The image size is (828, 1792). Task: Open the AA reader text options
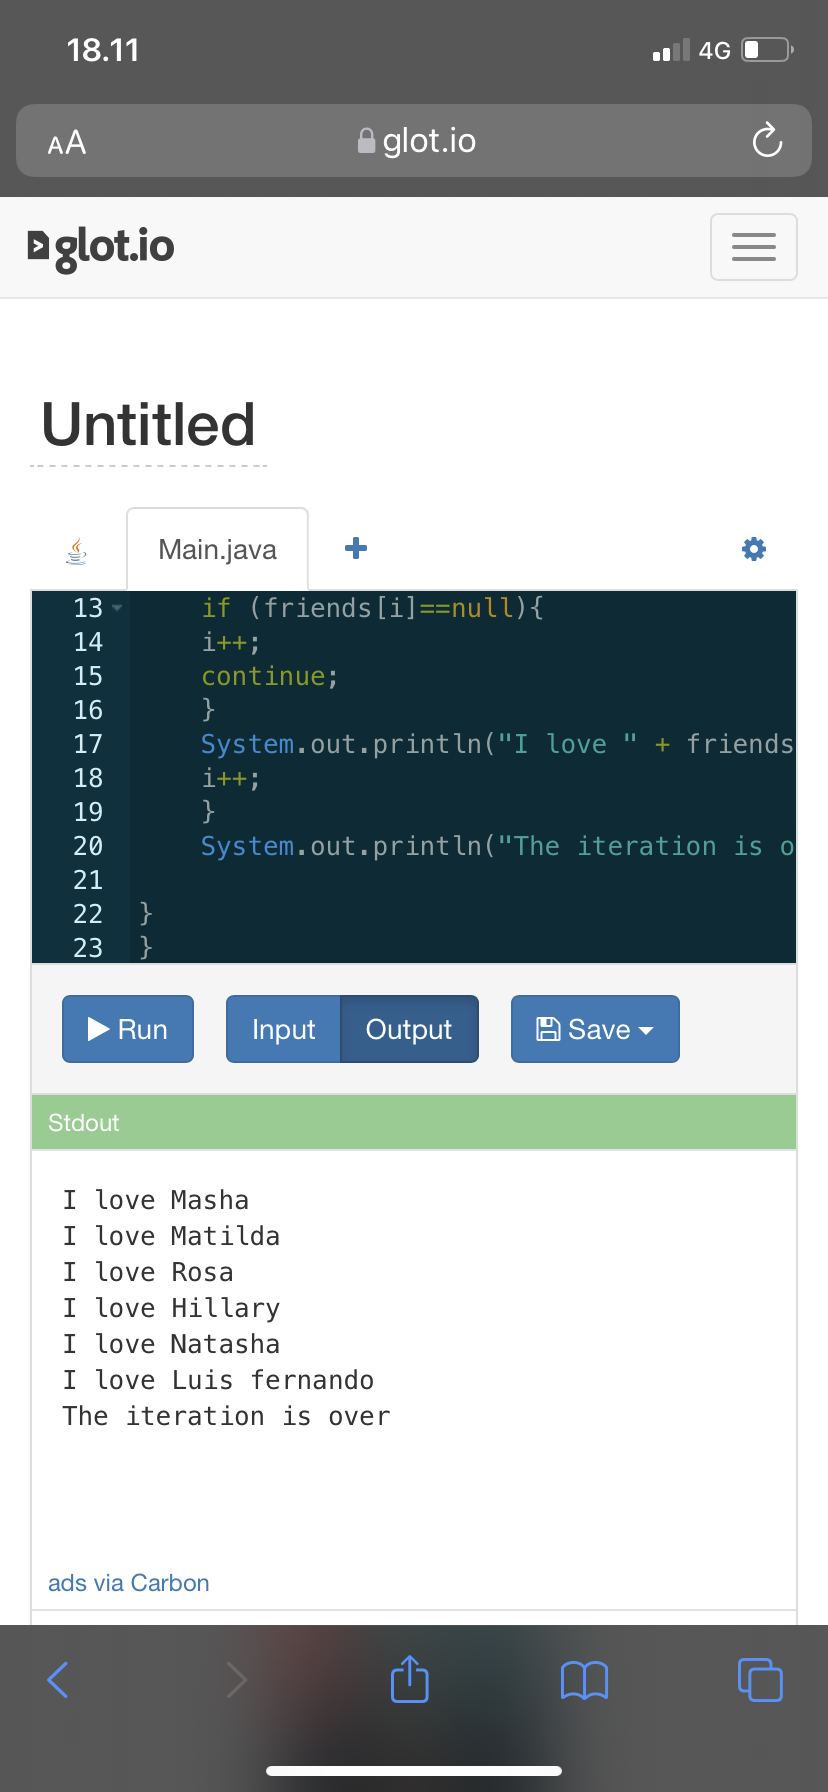pyautogui.click(x=67, y=143)
